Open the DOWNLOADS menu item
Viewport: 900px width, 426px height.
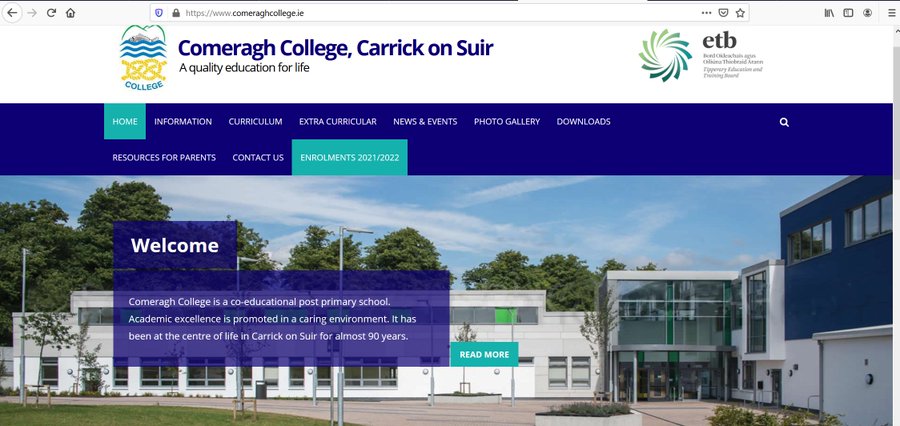pyautogui.click(x=584, y=122)
